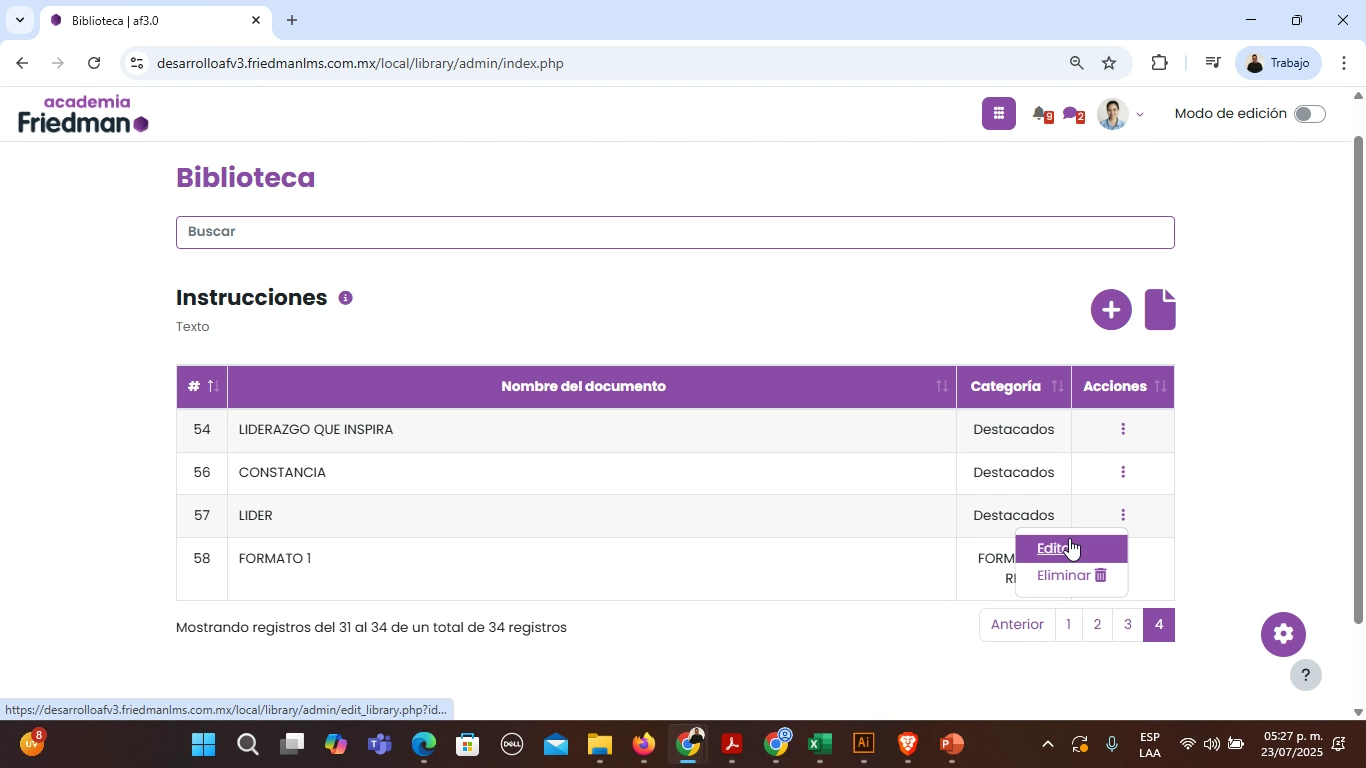1366x768 pixels.
Task: Open the help question mark button
Action: click(x=1305, y=675)
